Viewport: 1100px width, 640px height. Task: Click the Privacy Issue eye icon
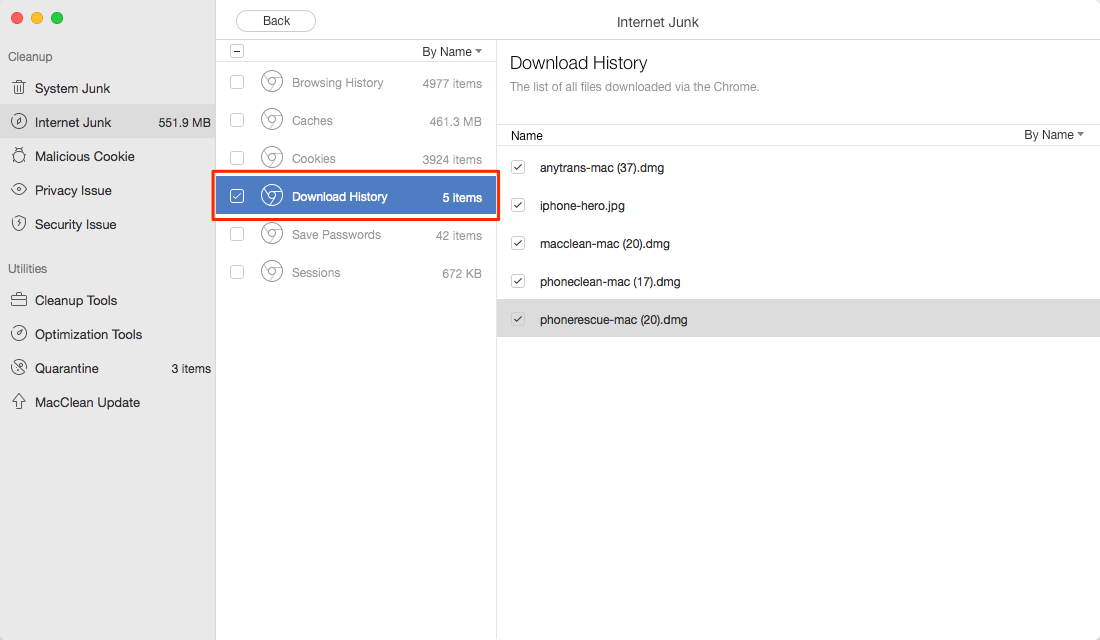19,189
